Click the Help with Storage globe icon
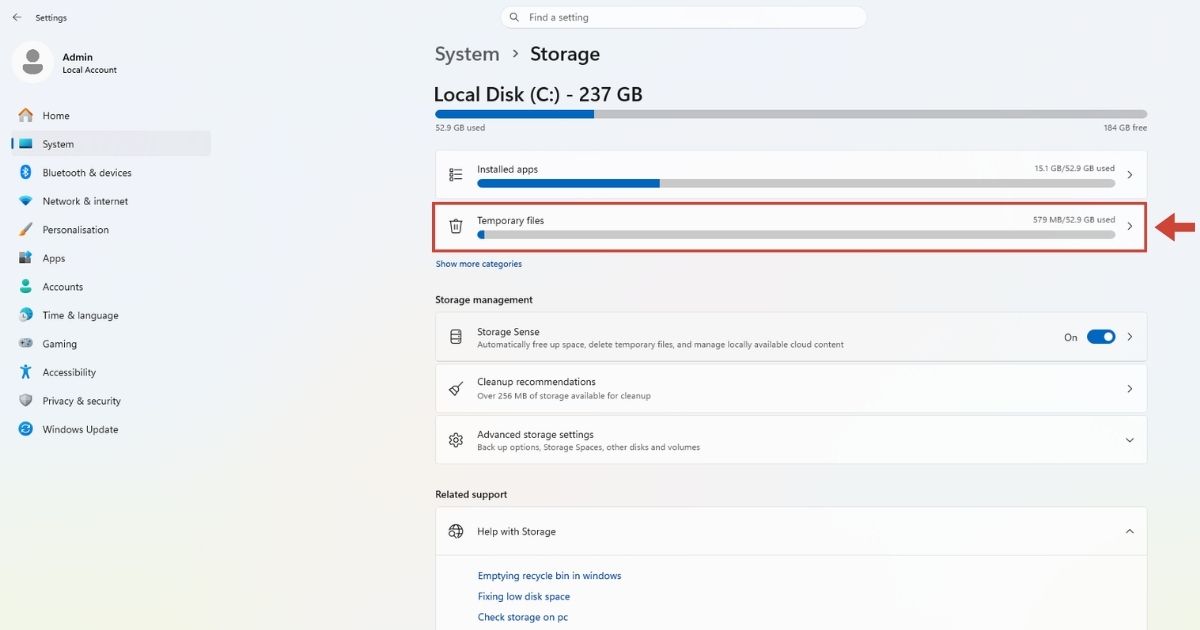1200x630 pixels. click(456, 531)
